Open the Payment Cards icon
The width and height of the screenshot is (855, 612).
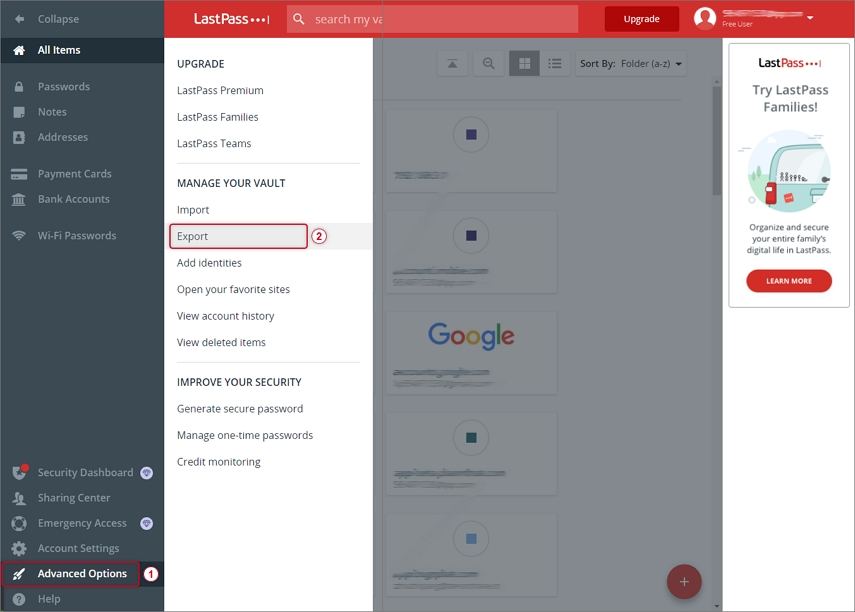(19, 174)
